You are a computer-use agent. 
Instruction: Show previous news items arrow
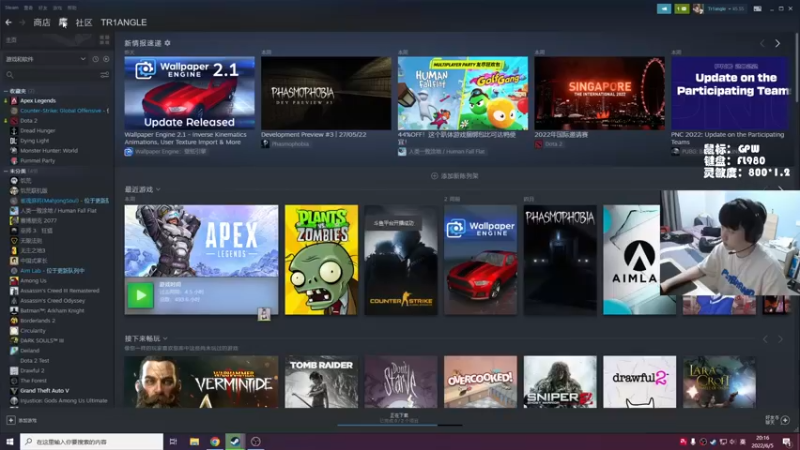(763, 44)
